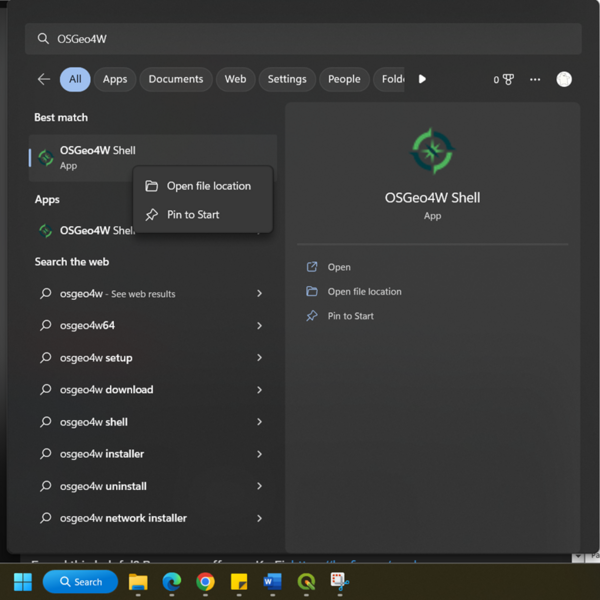This screenshot has width=600, height=600.
Task: Select the Apps filter tab
Action: (115, 79)
